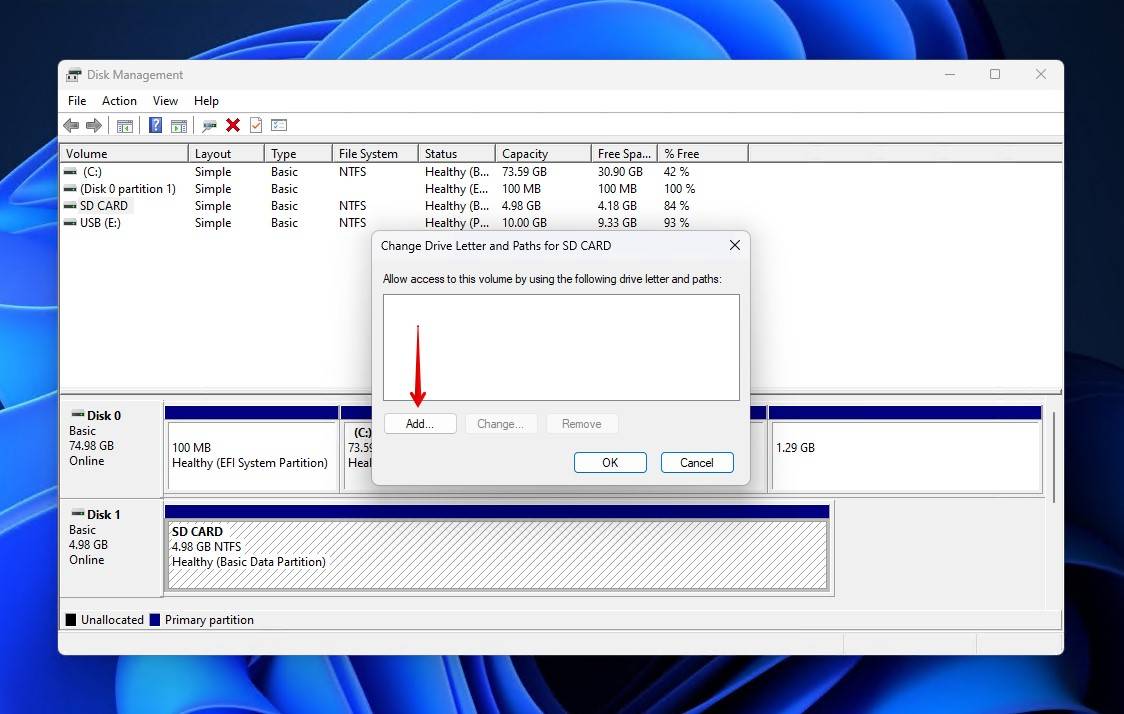Select the (C:) volume row
This screenshot has height=714, width=1124.
point(405,172)
